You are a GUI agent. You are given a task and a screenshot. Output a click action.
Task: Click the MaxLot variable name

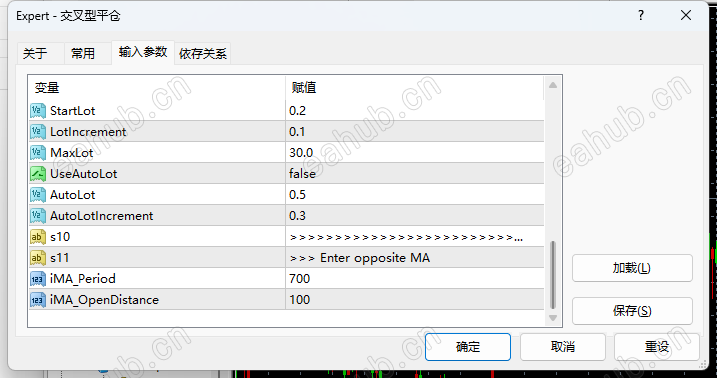tap(72, 153)
